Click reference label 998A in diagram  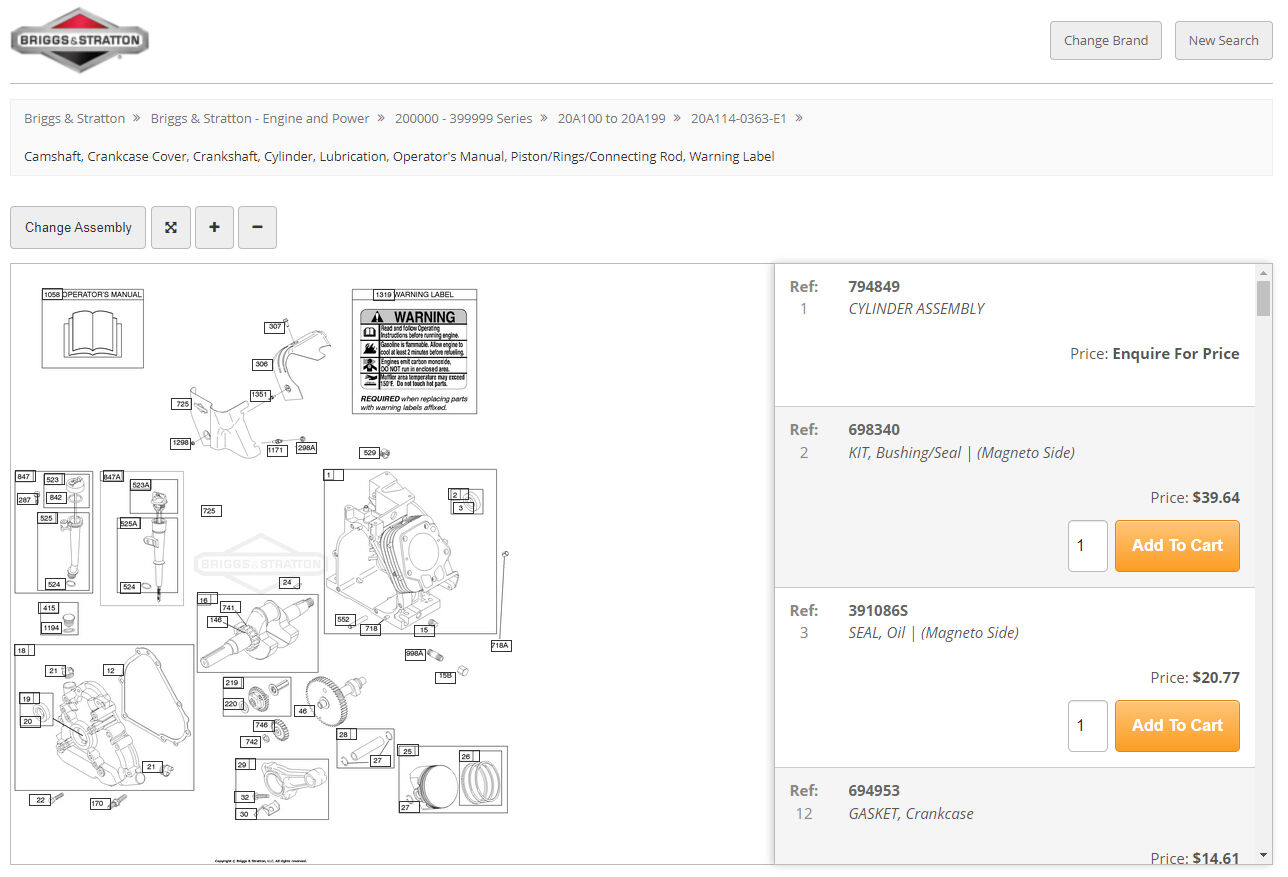[x=415, y=653]
